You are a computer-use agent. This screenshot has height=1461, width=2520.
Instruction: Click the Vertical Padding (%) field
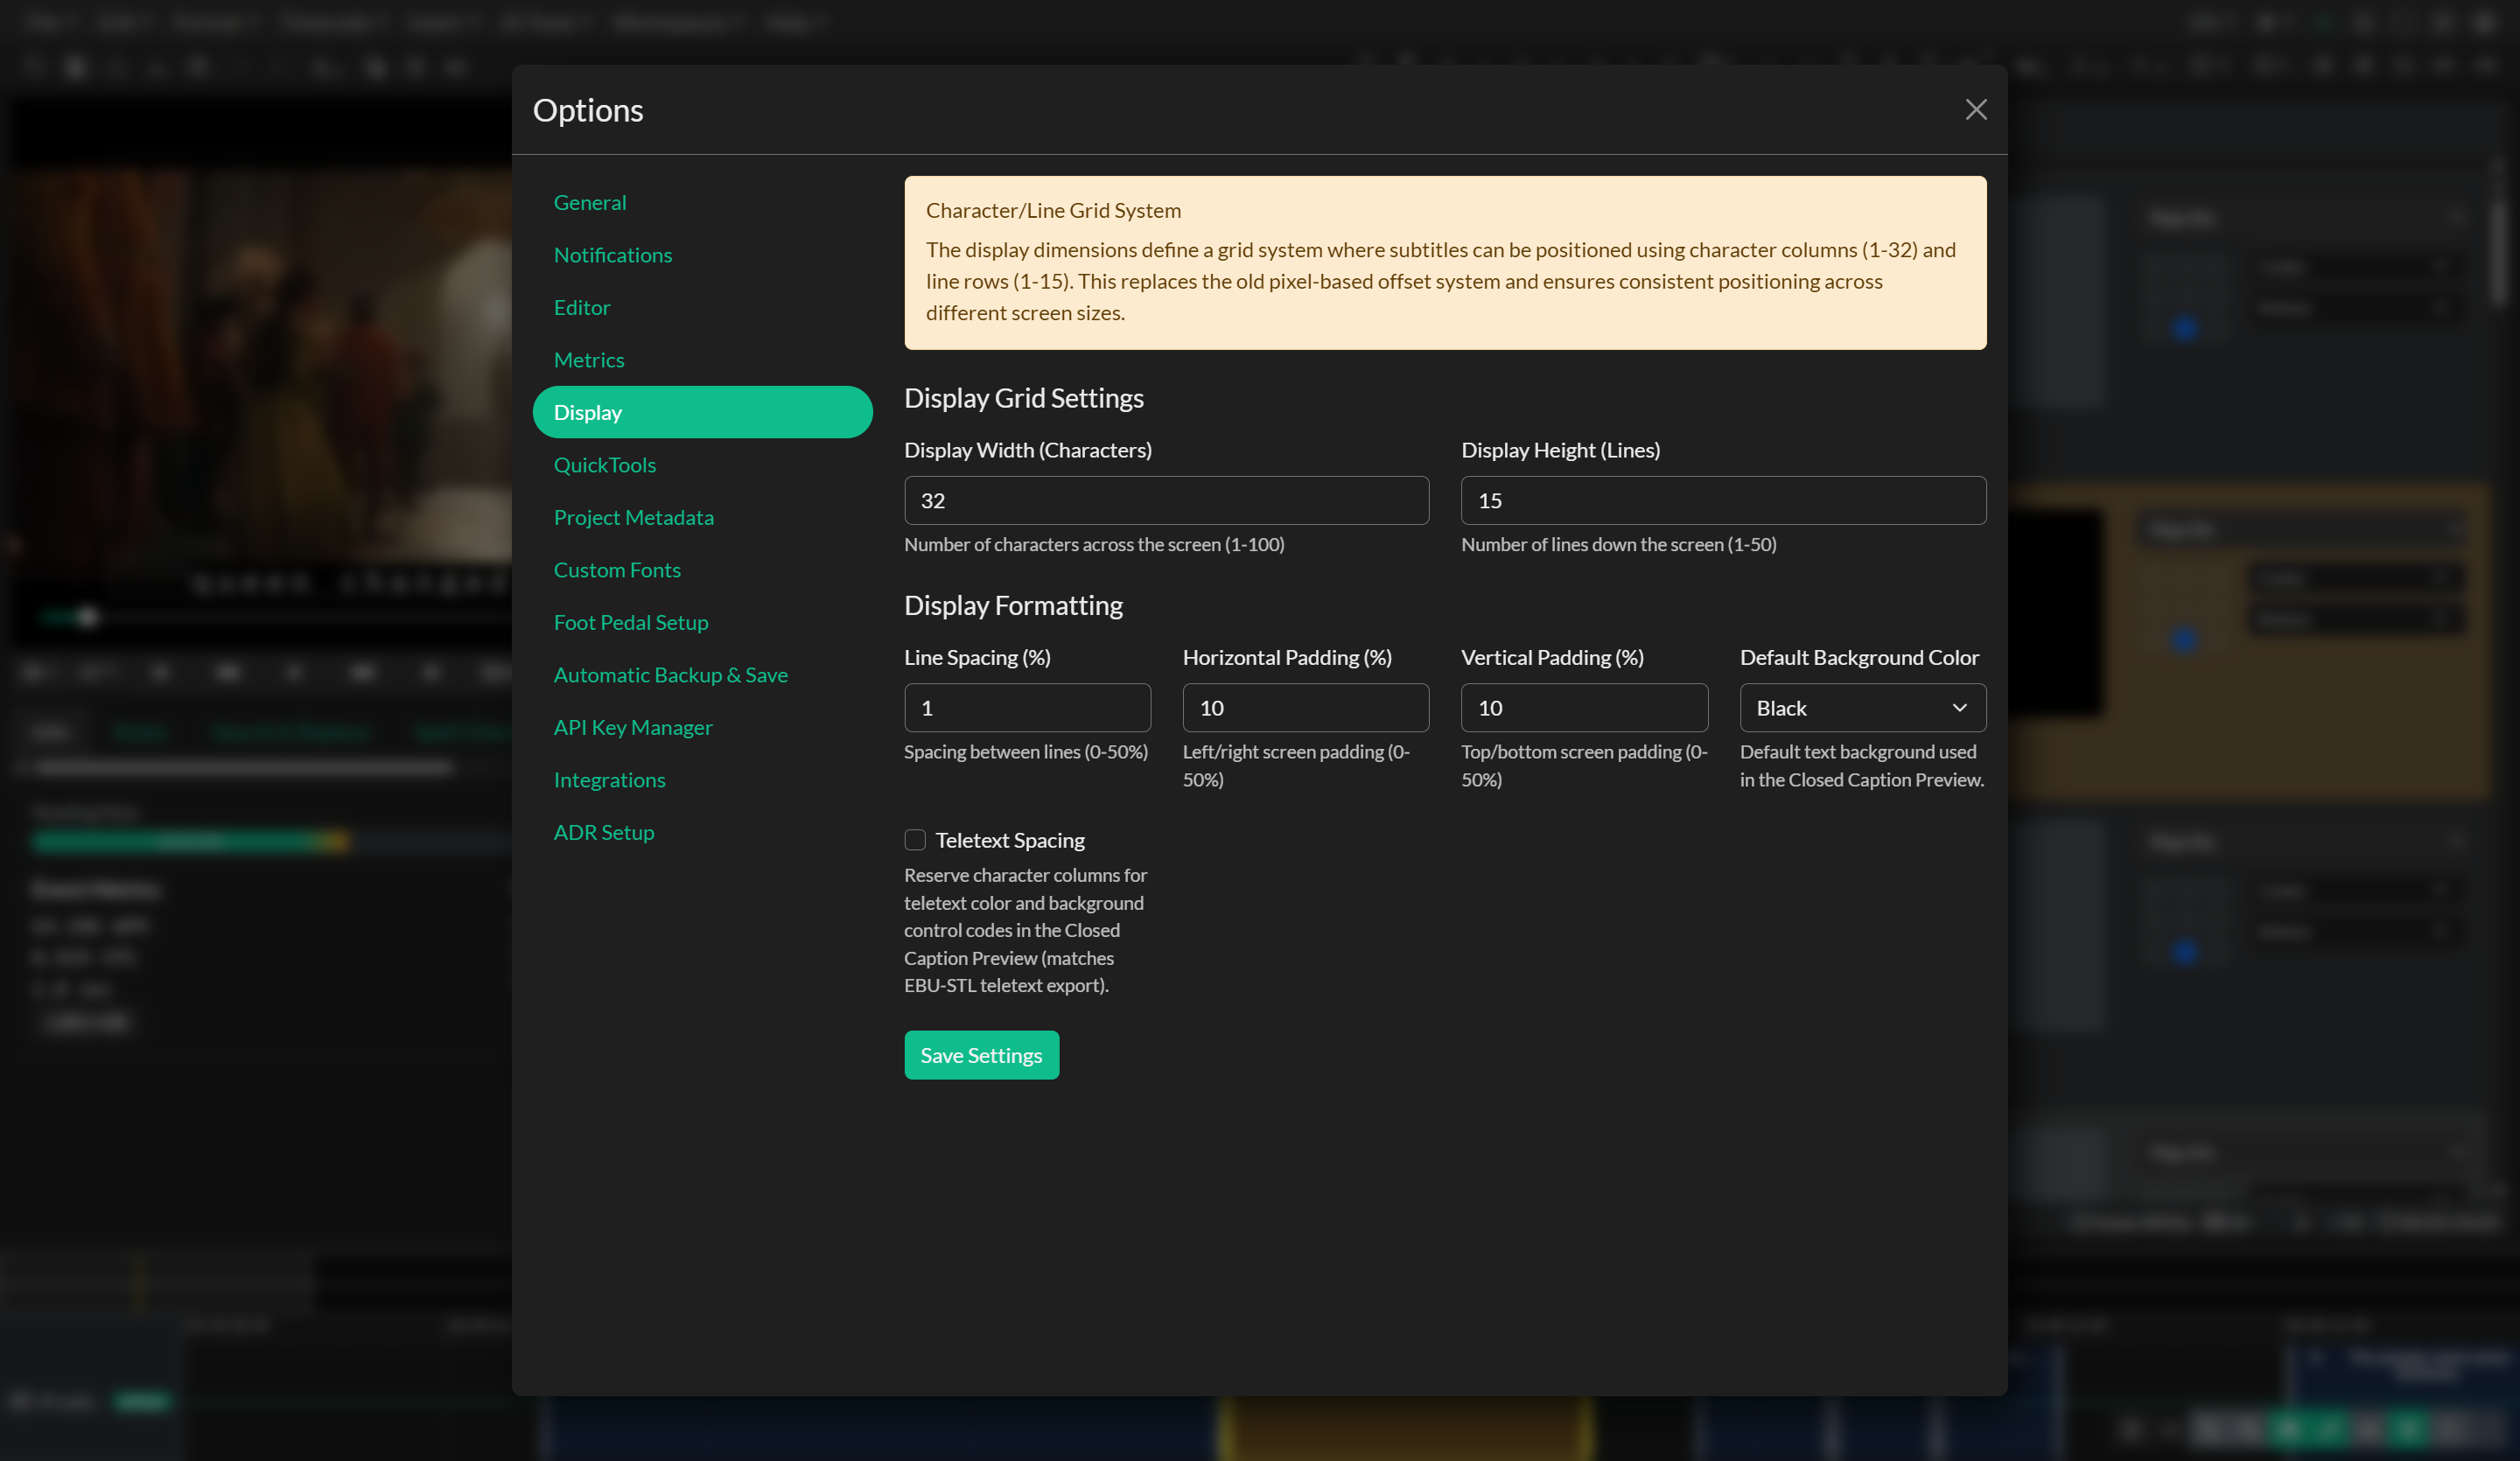1584,707
